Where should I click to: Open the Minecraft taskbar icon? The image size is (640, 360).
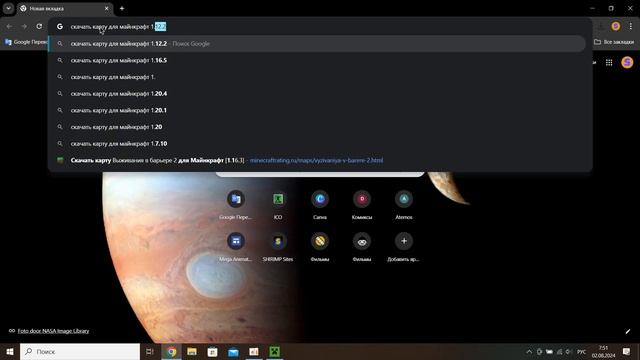[x=275, y=351]
